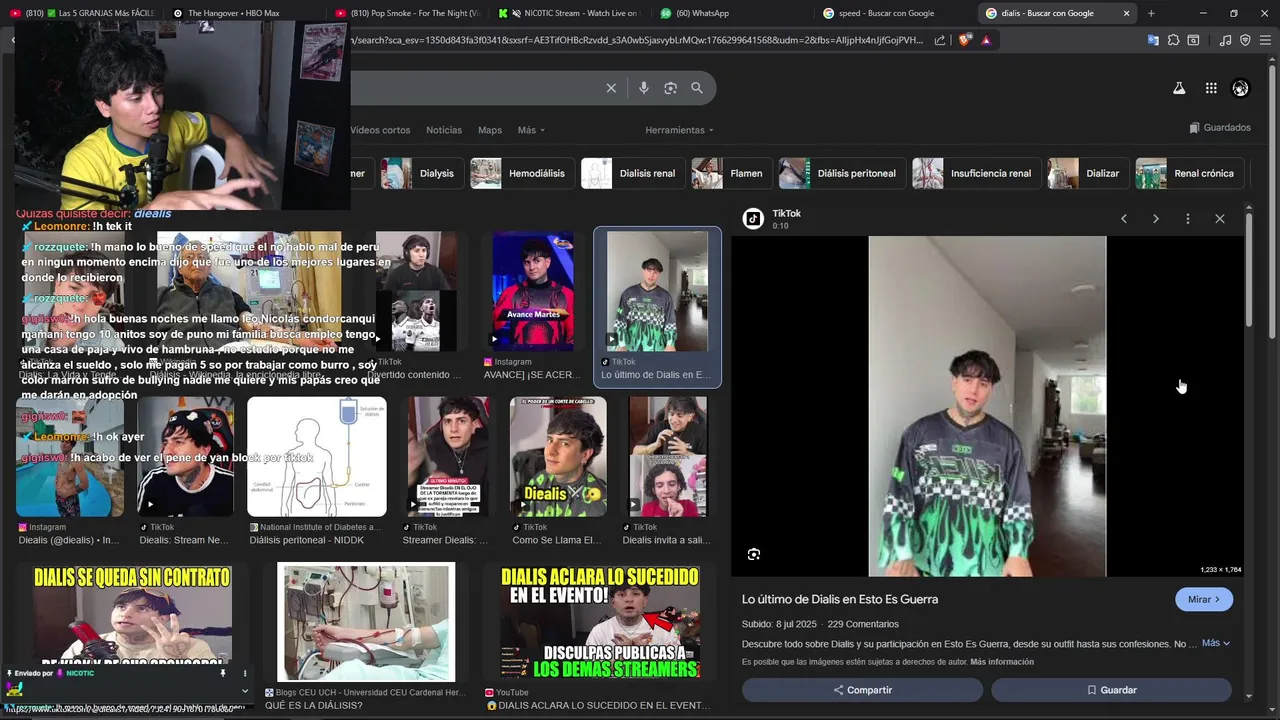Select the Dialisis renal suggestion chip

pos(632,173)
